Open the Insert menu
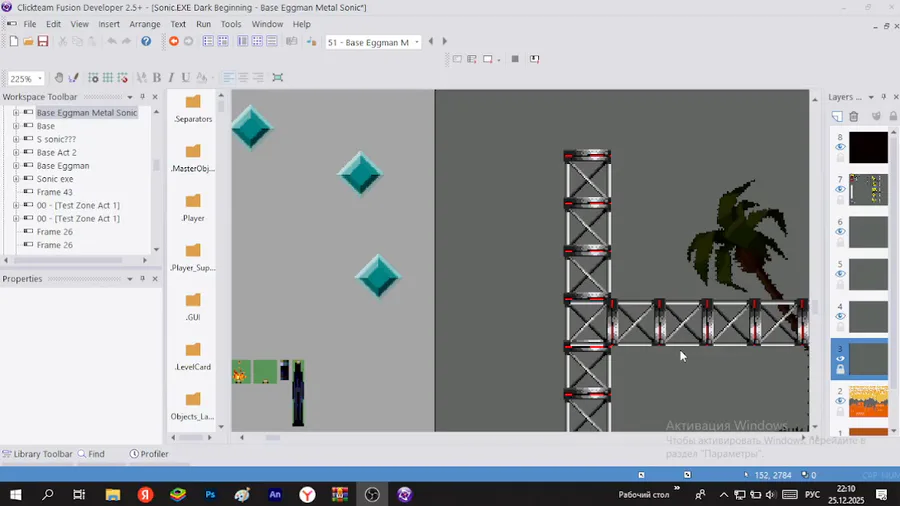This screenshot has width=900, height=506. pos(108,24)
